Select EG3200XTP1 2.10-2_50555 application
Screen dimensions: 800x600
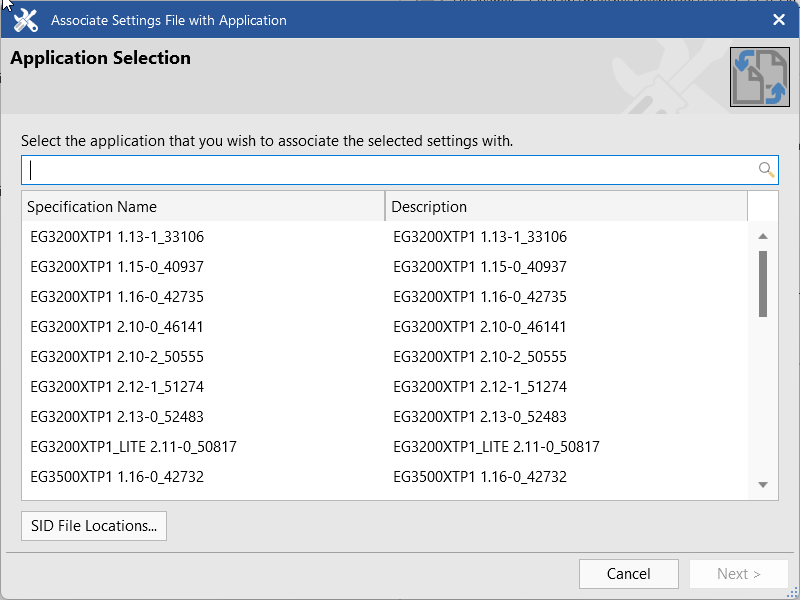[x=118, y=357]
